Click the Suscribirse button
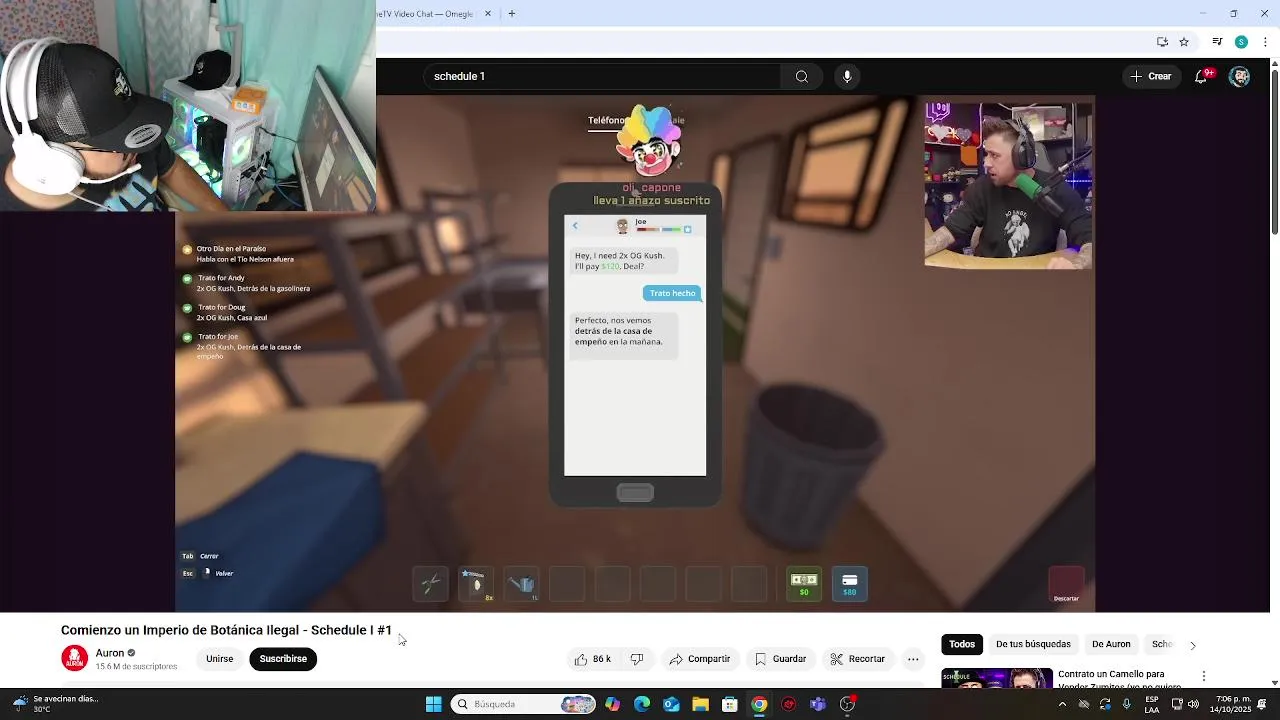Viewport: 1280px width, 720px height. point(283,659)
